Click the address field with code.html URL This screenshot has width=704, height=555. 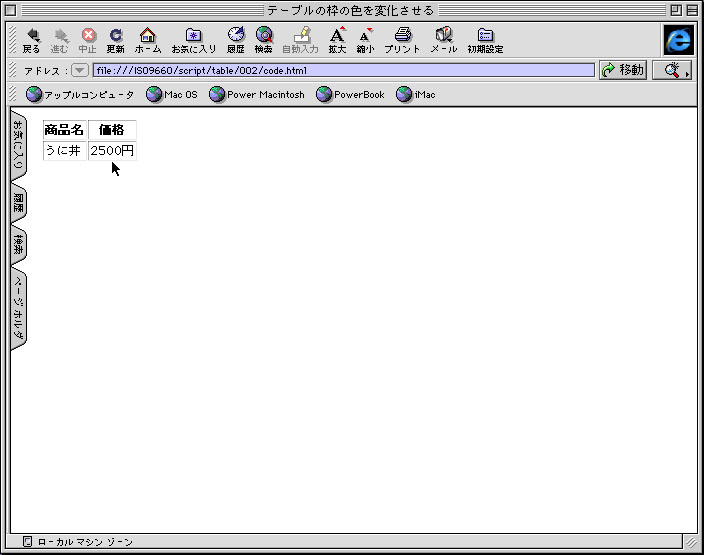343,70
